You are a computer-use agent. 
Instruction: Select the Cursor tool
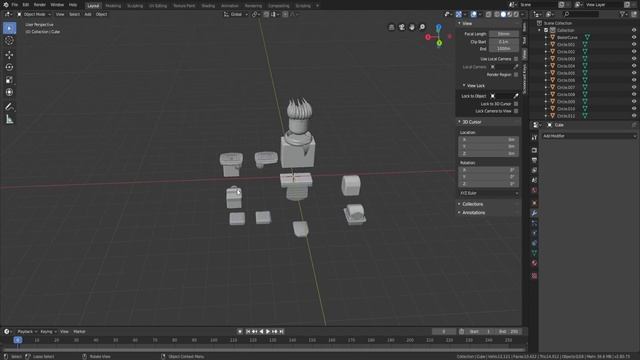point(9,40)
